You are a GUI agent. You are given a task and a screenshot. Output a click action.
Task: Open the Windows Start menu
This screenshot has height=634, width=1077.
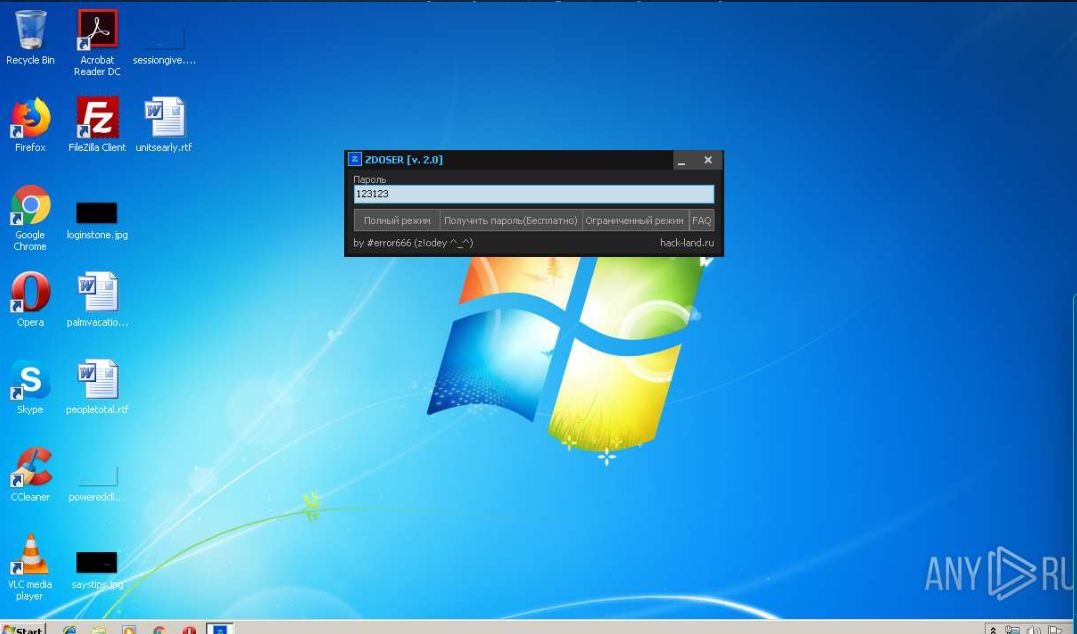click(x=23, y=628)
